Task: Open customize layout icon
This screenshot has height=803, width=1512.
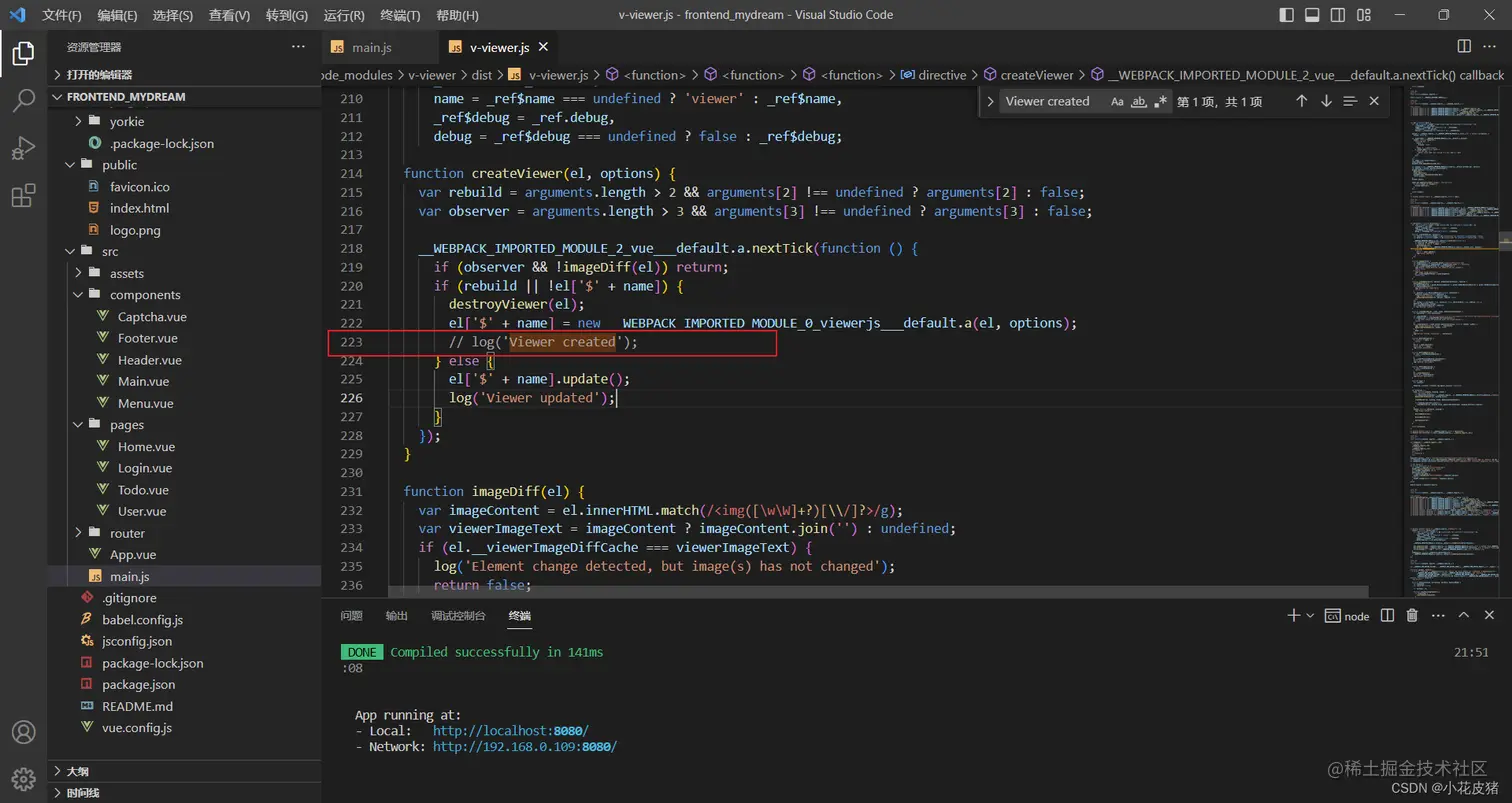Action: pyautogui.click(x=1364, y=15)
